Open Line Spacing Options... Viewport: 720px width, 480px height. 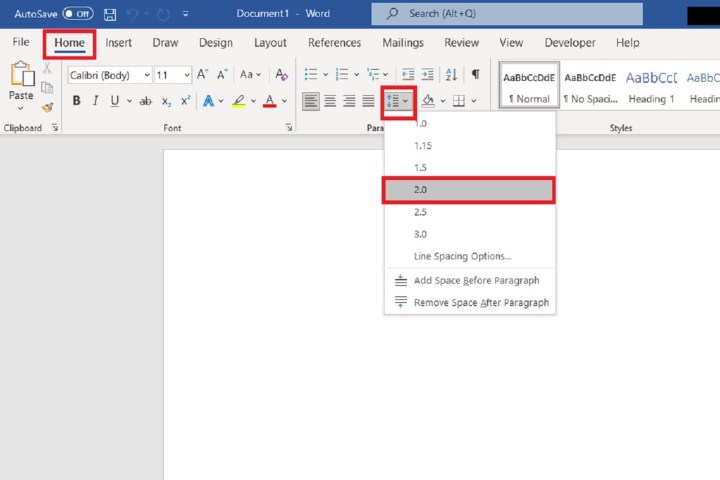point(470,256)
